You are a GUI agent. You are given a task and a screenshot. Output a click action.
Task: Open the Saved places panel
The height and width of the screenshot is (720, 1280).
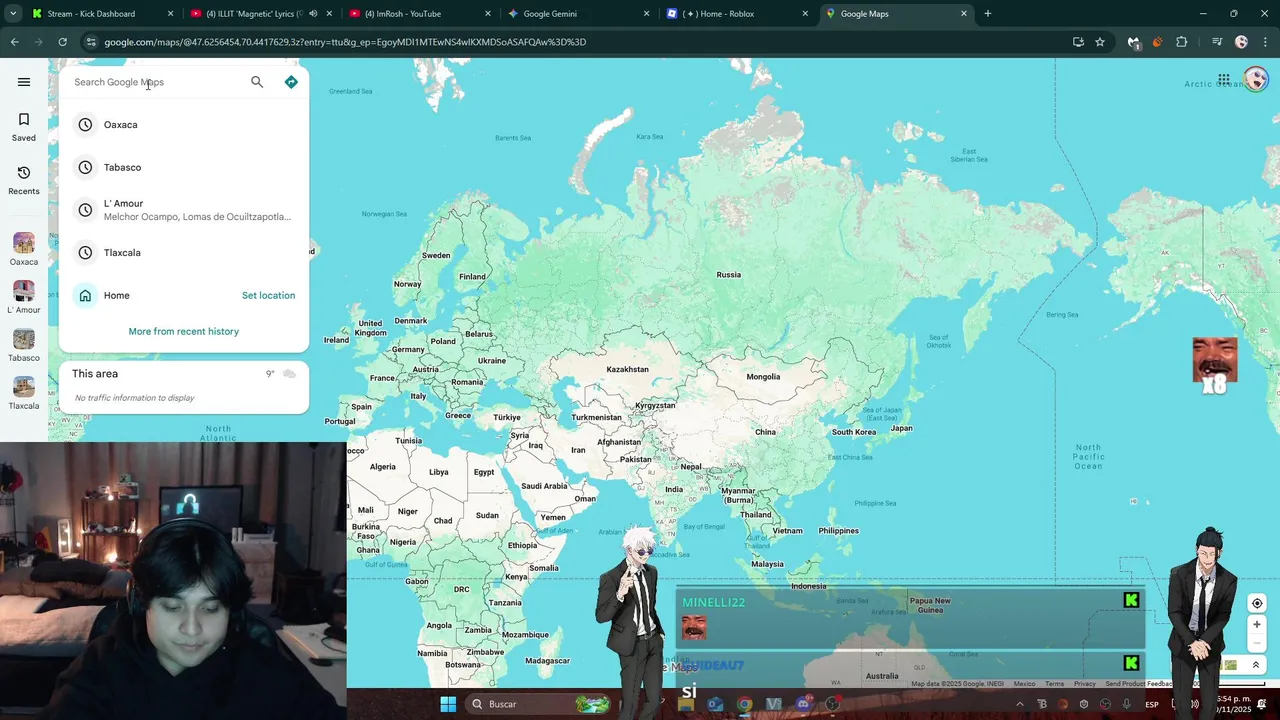tap(24, 127)
